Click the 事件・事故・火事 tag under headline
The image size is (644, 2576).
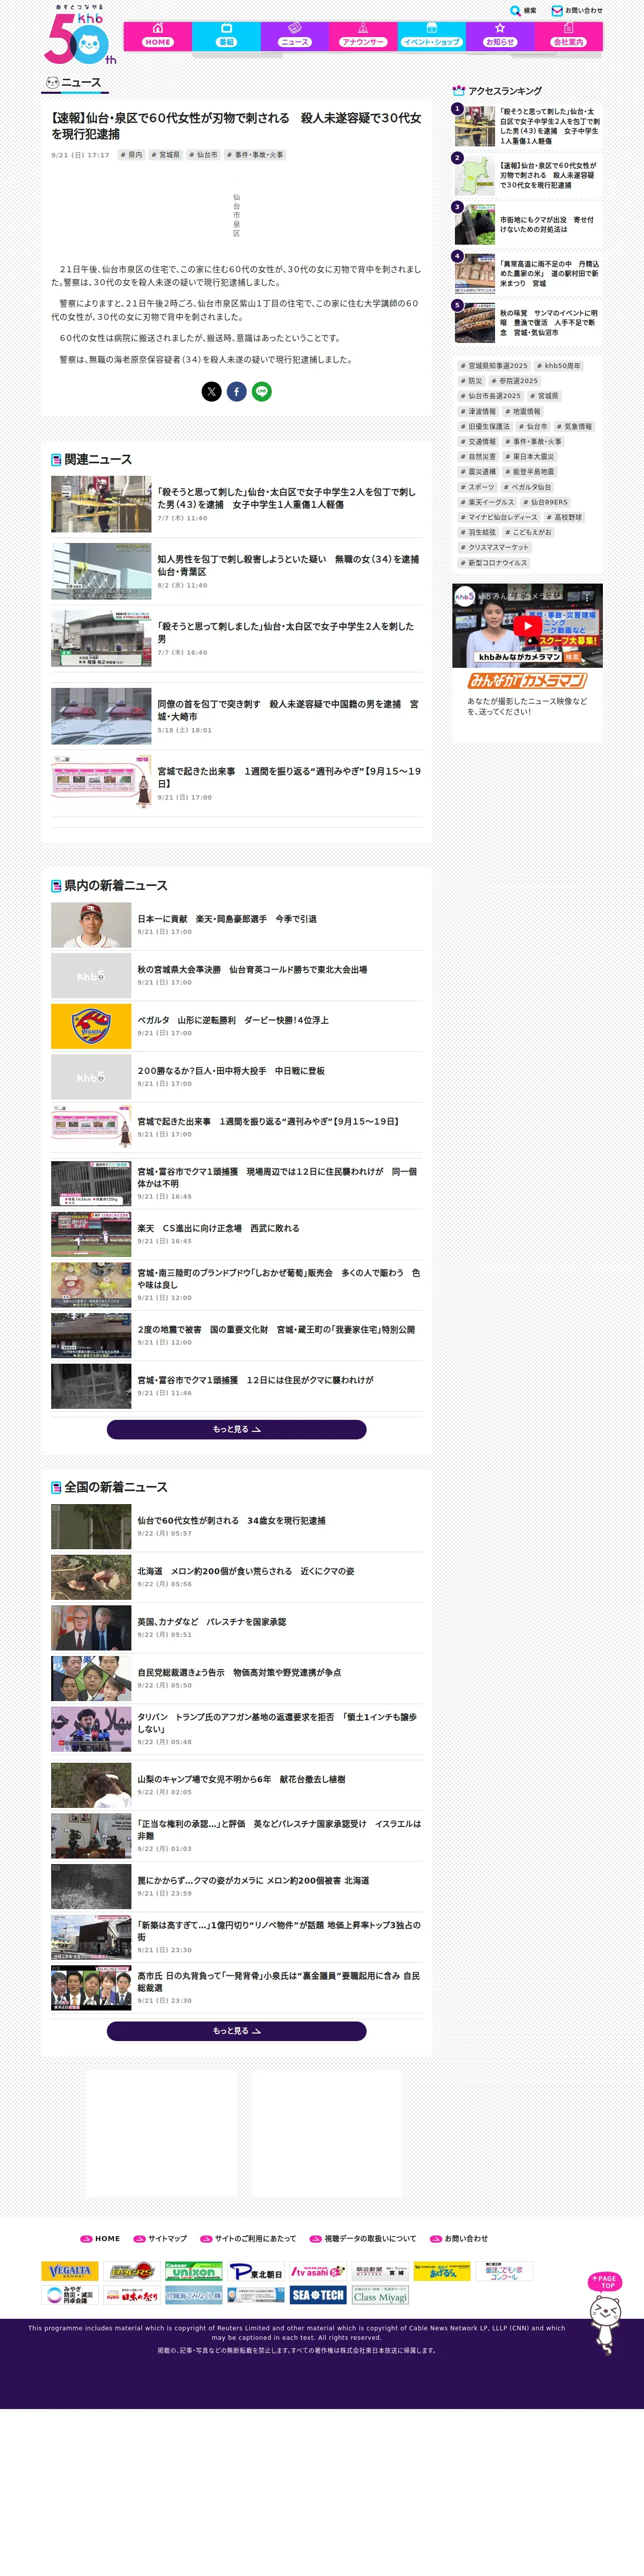pos(254,155)
